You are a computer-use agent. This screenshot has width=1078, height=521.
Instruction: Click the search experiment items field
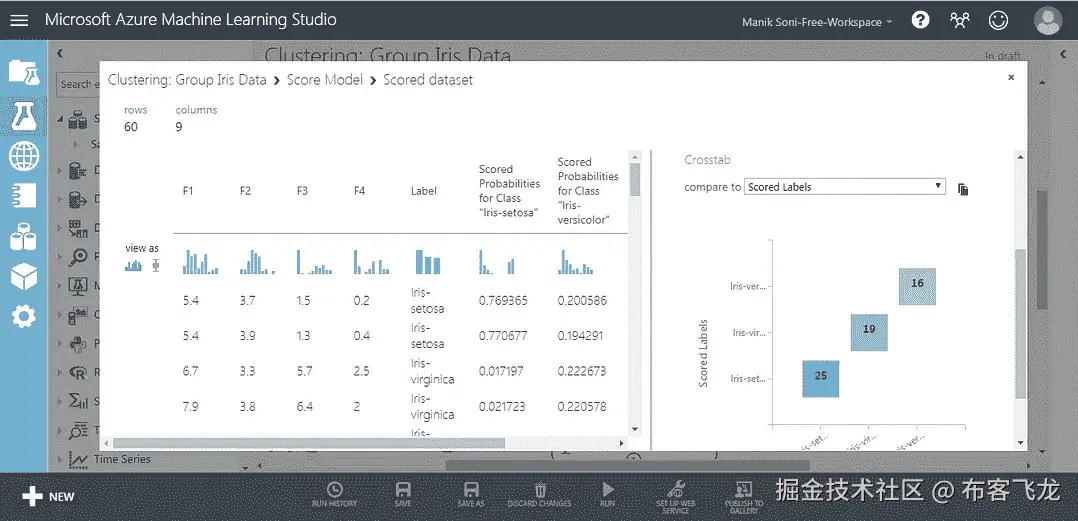77,84
